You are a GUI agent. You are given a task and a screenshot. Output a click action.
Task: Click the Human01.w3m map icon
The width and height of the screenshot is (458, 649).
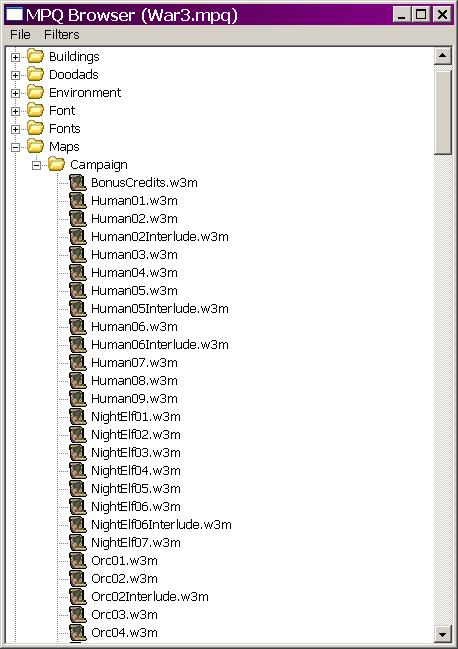(78, 201)
